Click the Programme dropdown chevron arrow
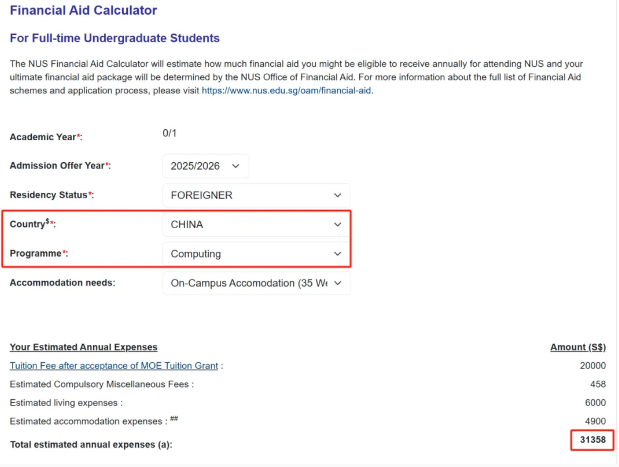619x467 pixels. point(338,254)
